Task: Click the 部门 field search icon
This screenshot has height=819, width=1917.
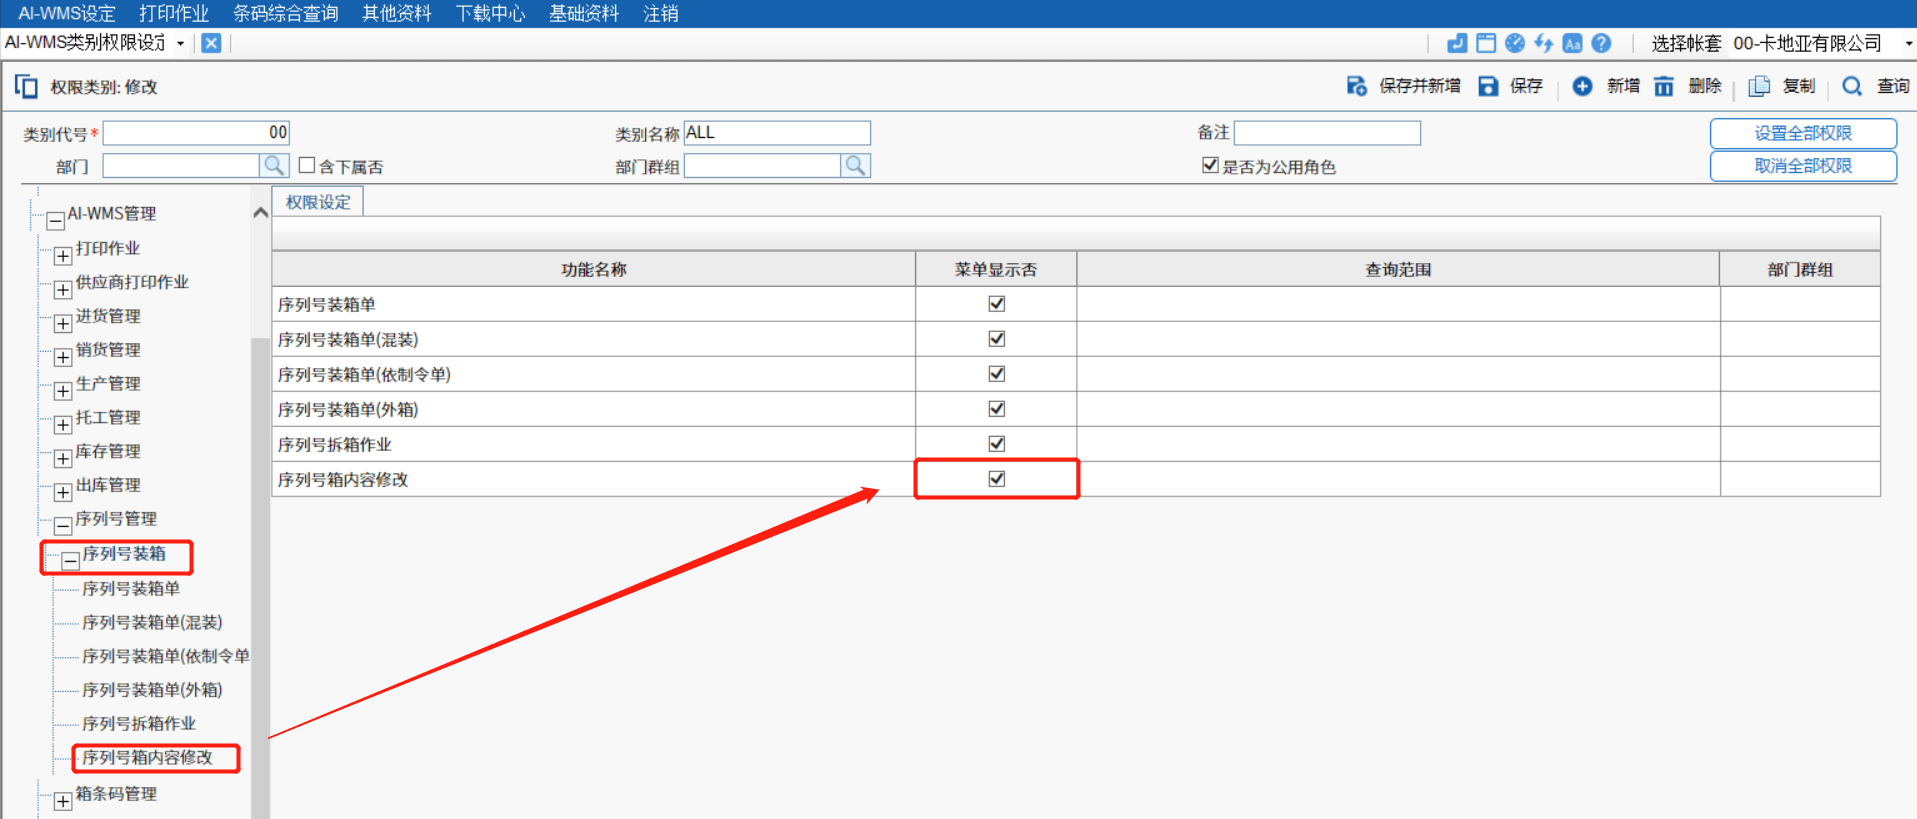Action: coord(274,166)
